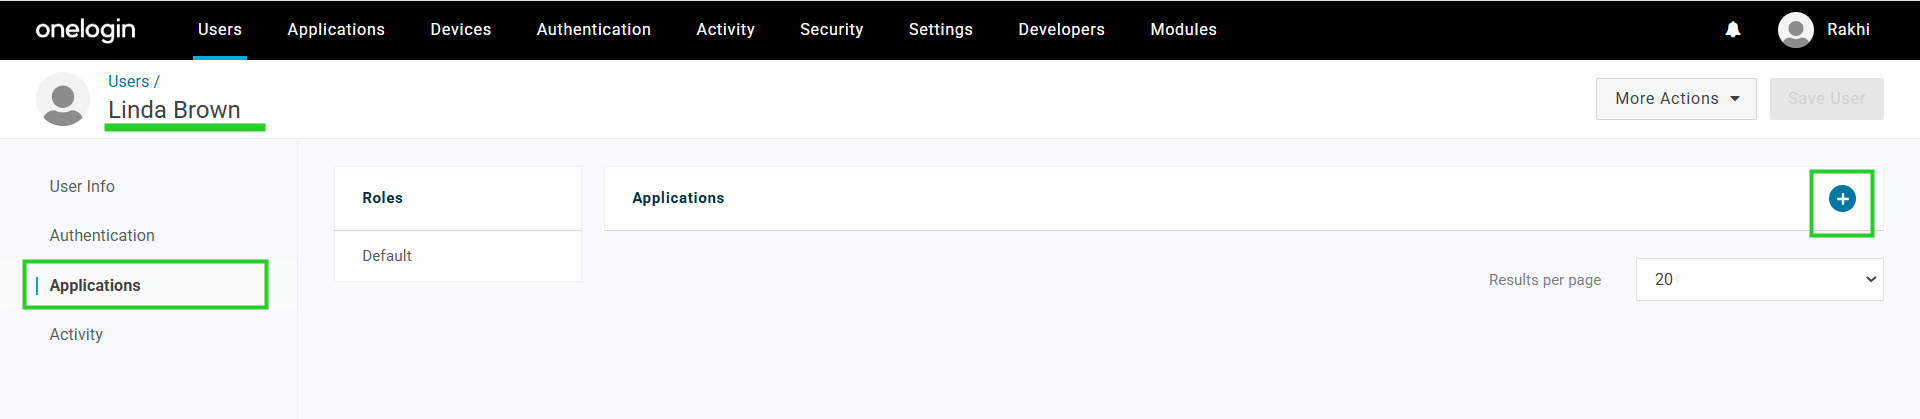Click the OneLogin logo
Image resolution: width=1920 pixels, height=419 pixels.
[86, 30]
